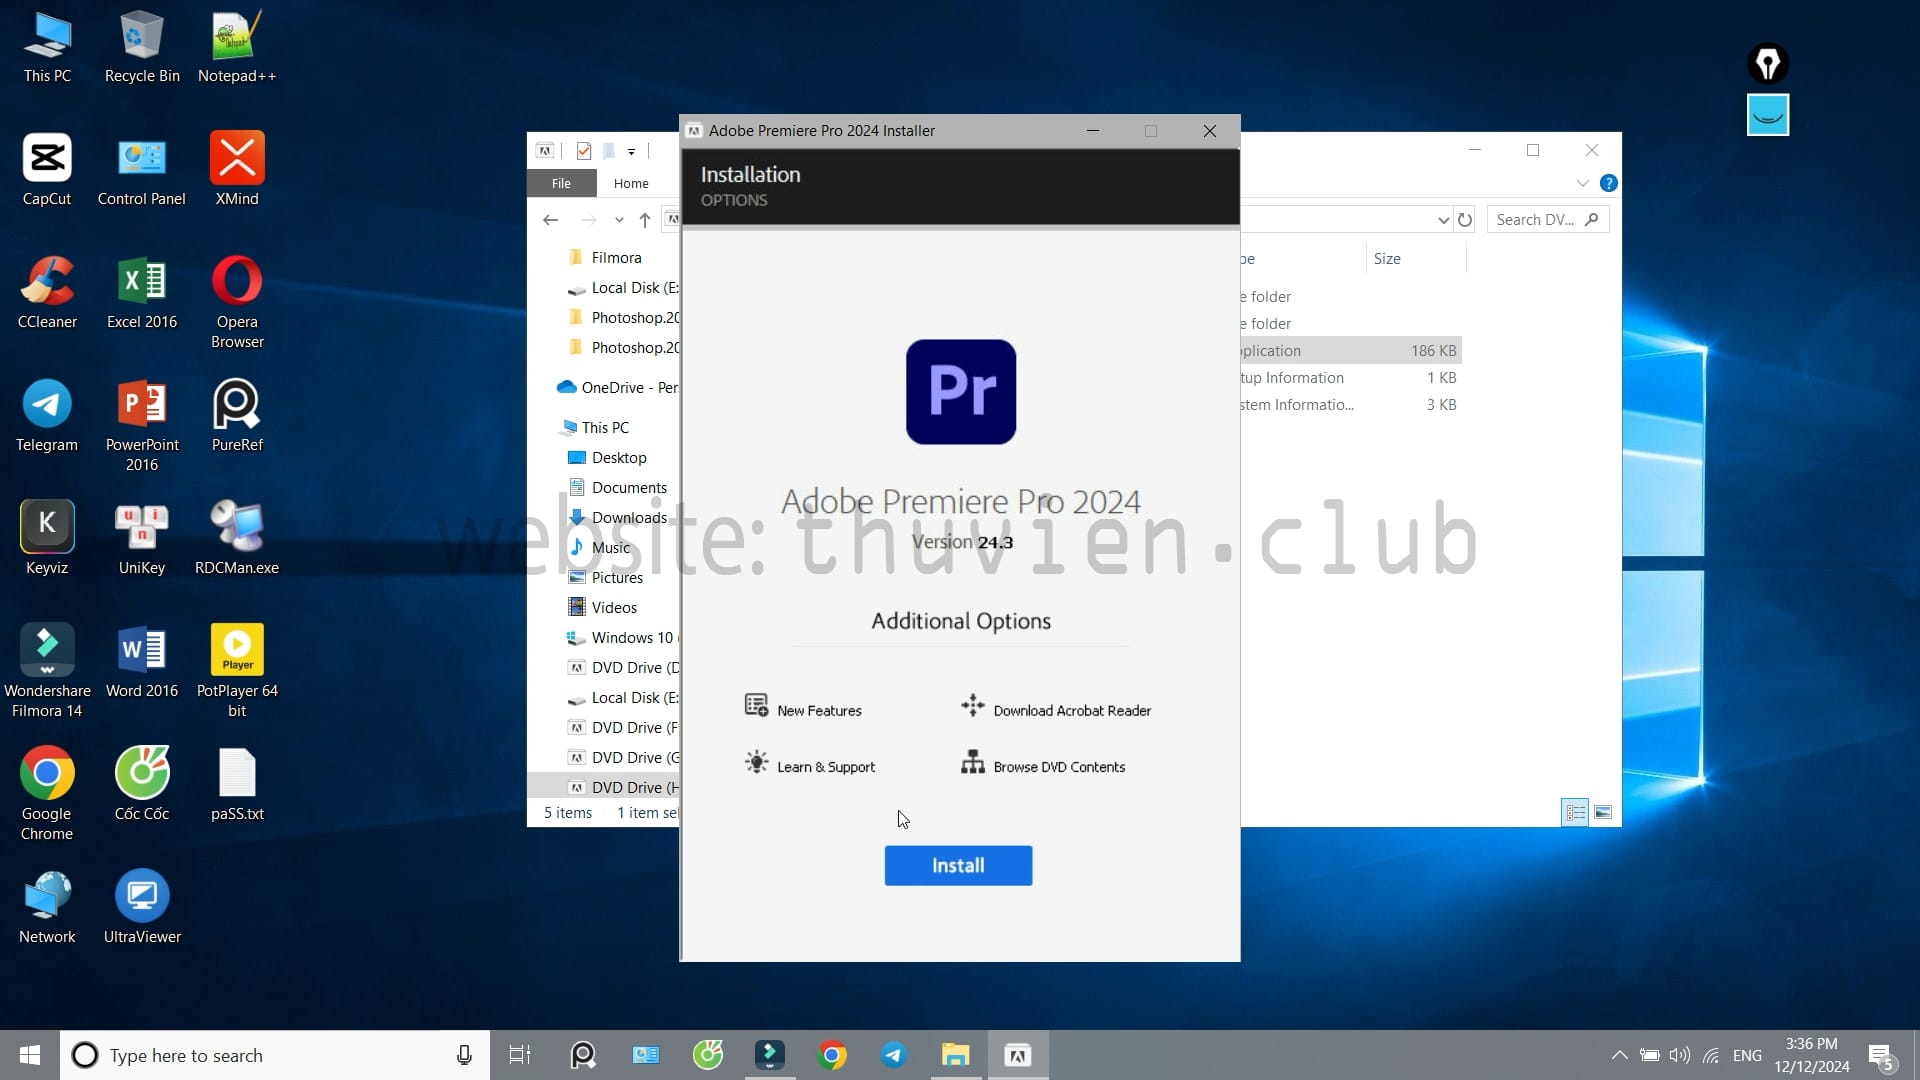
Task: Open the File tab in File Explorer
Action: pyautogui.click(x=561, y=183)
